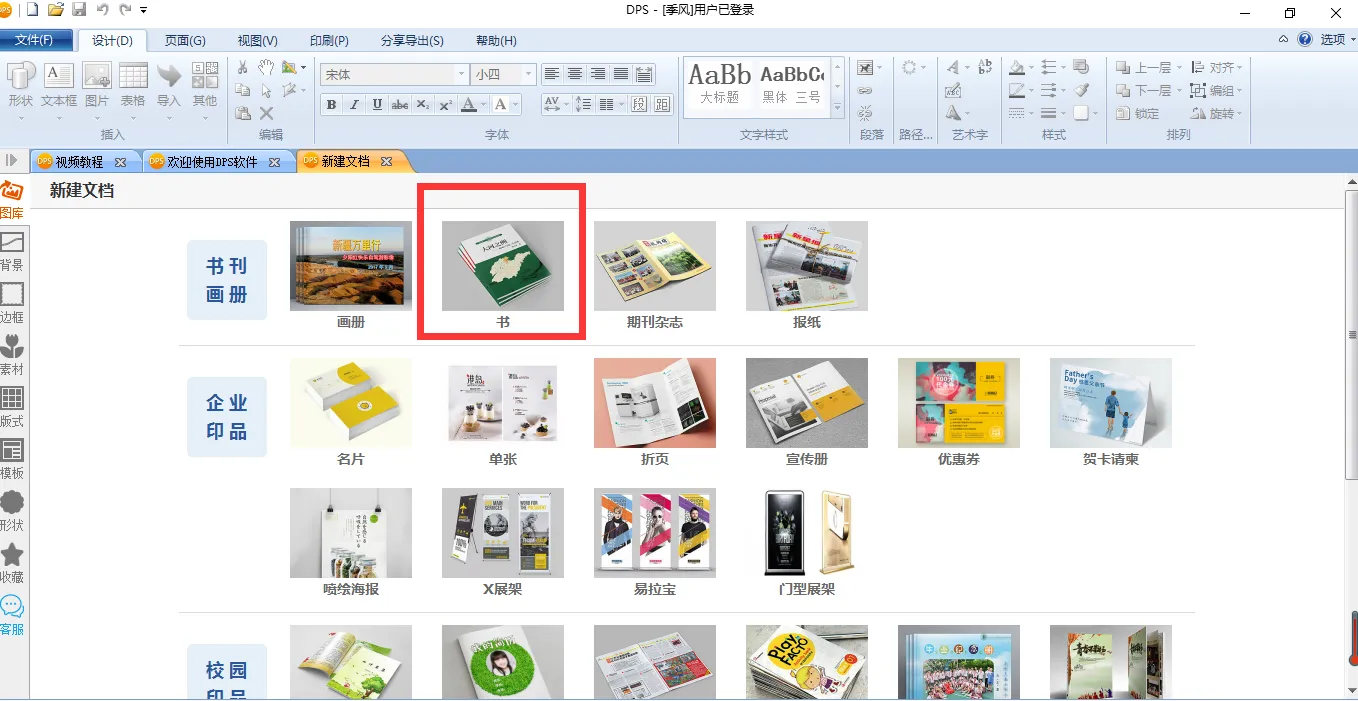
Task: Open the 客服 customer service panel
Action: tap(12, 616)
